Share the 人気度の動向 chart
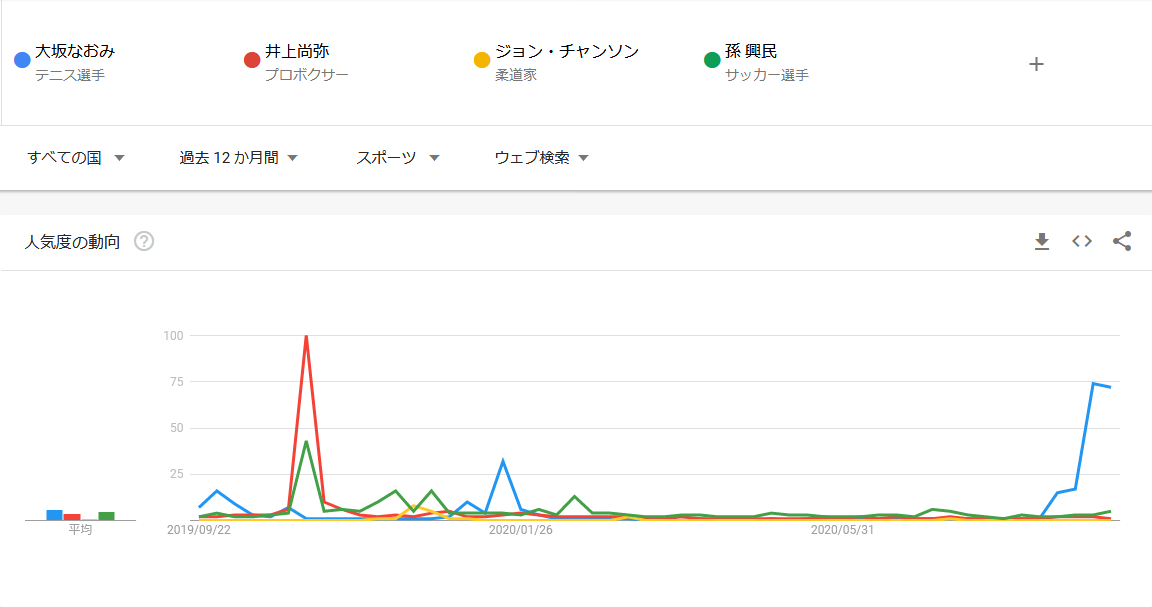1152x607 pixels. pyautogui.click(x=1122, y=241)
